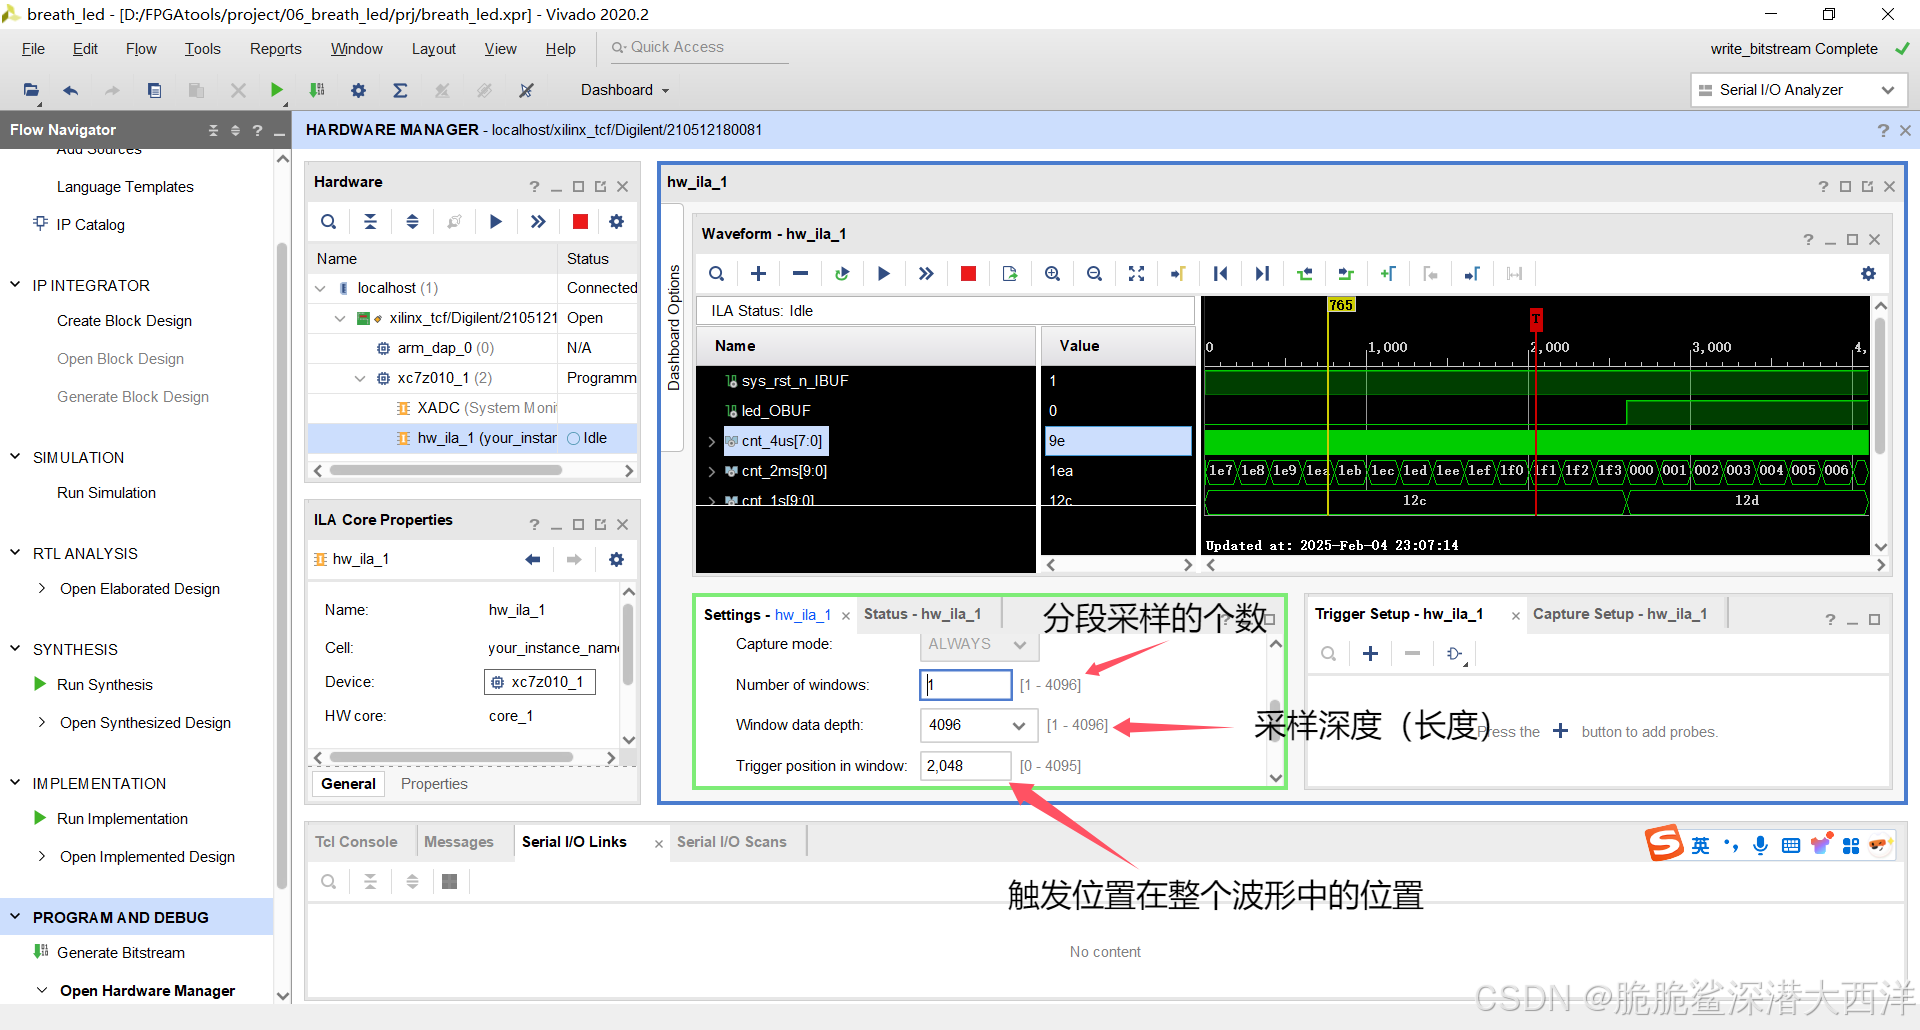This screenshot has width=1920, height=1030.
Task: Add a probe in Trigger Setup panel
Action: [1370, 654]
